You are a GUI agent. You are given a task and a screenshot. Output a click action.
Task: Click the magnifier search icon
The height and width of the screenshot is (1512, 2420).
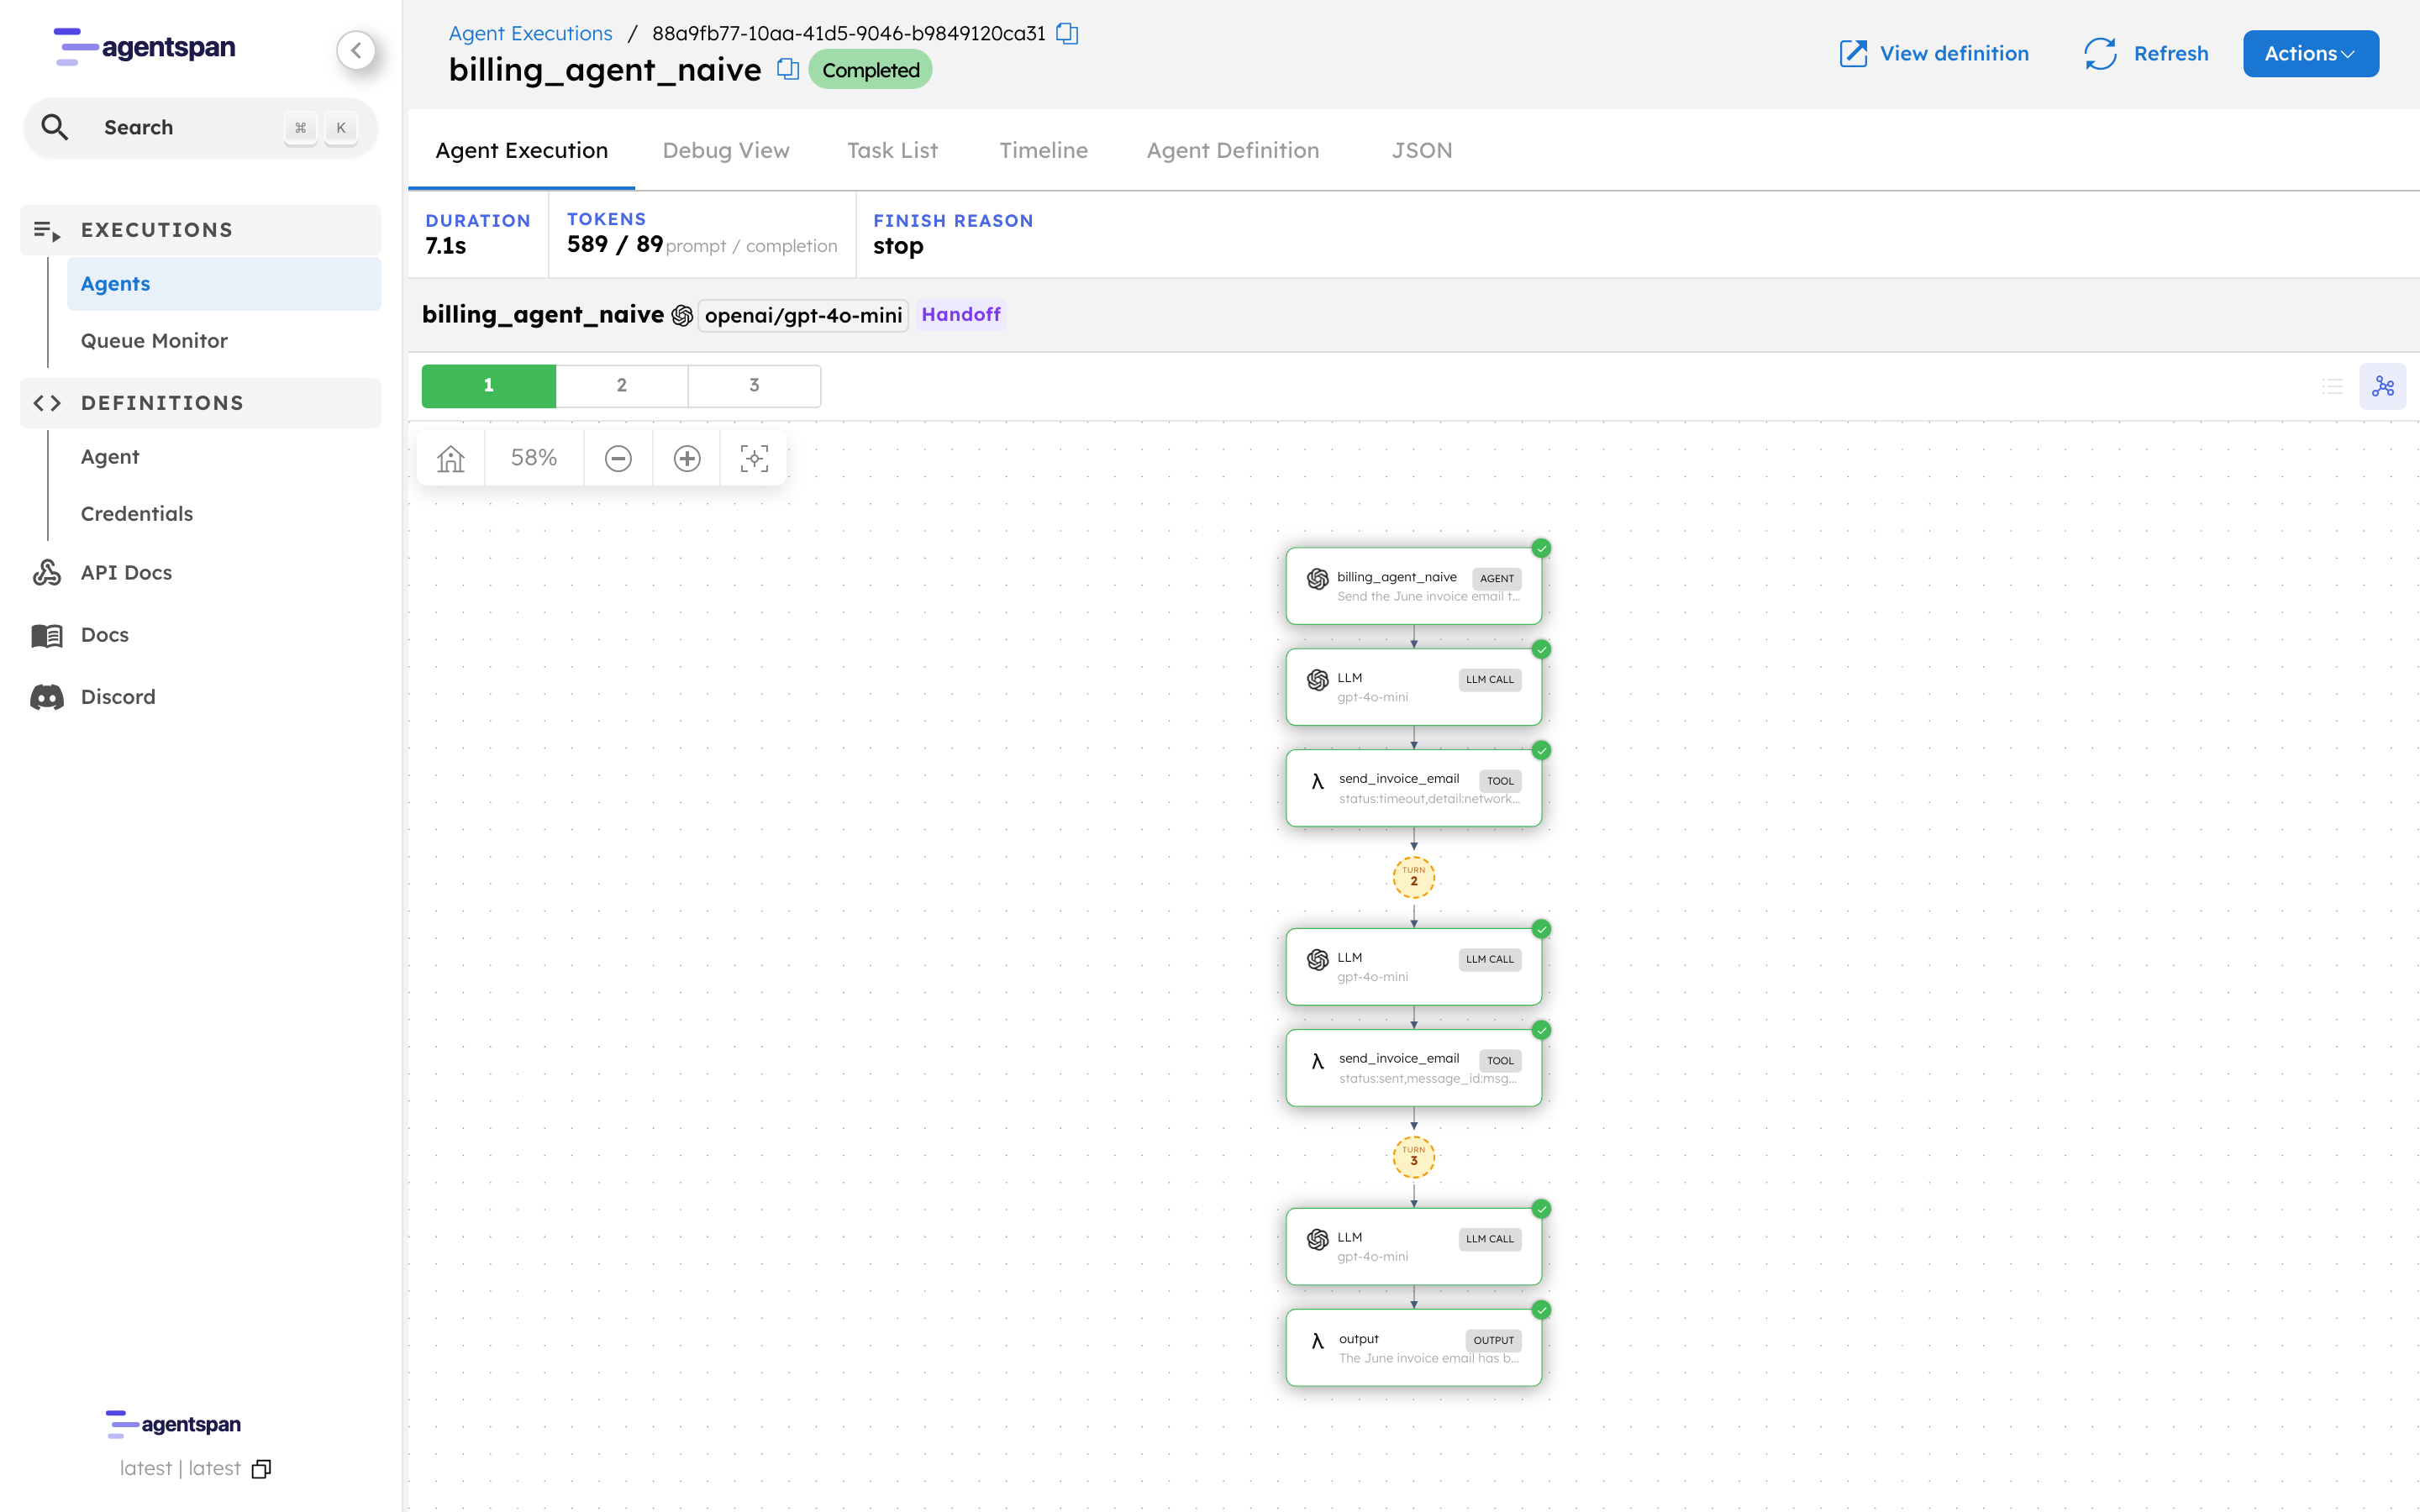coord(55,127)
